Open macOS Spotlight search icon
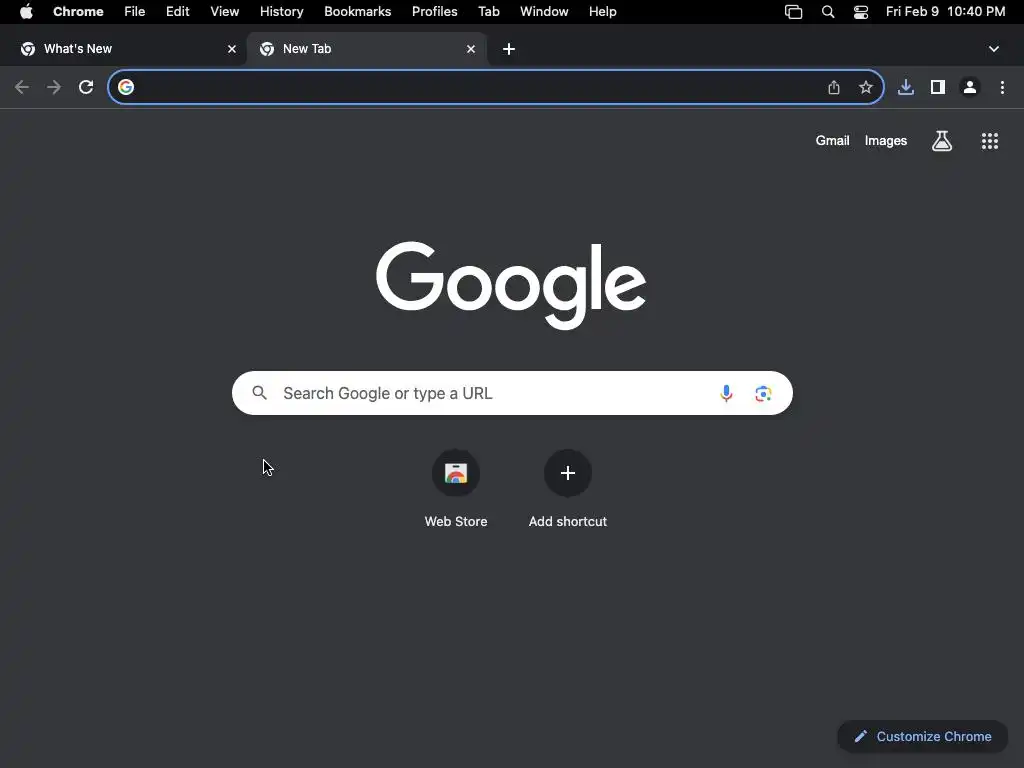 pyautogui.click(x=828, y=12)
